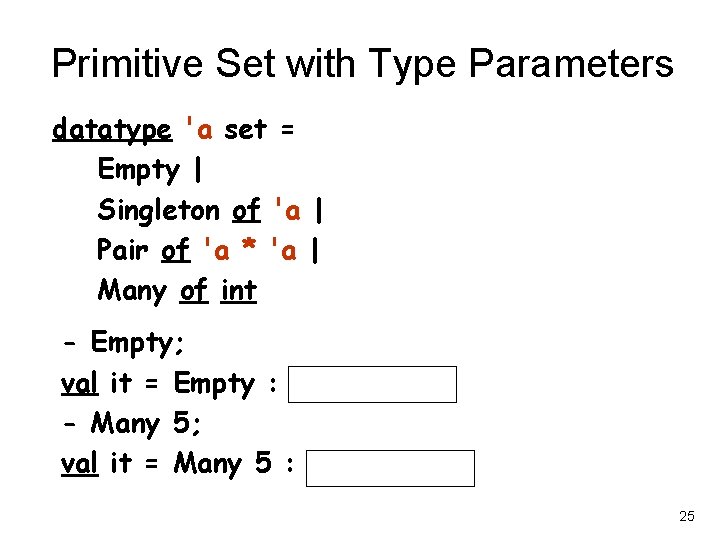720x540 pixels.
Task: Click the slide number 25
Action: [686, 516]
